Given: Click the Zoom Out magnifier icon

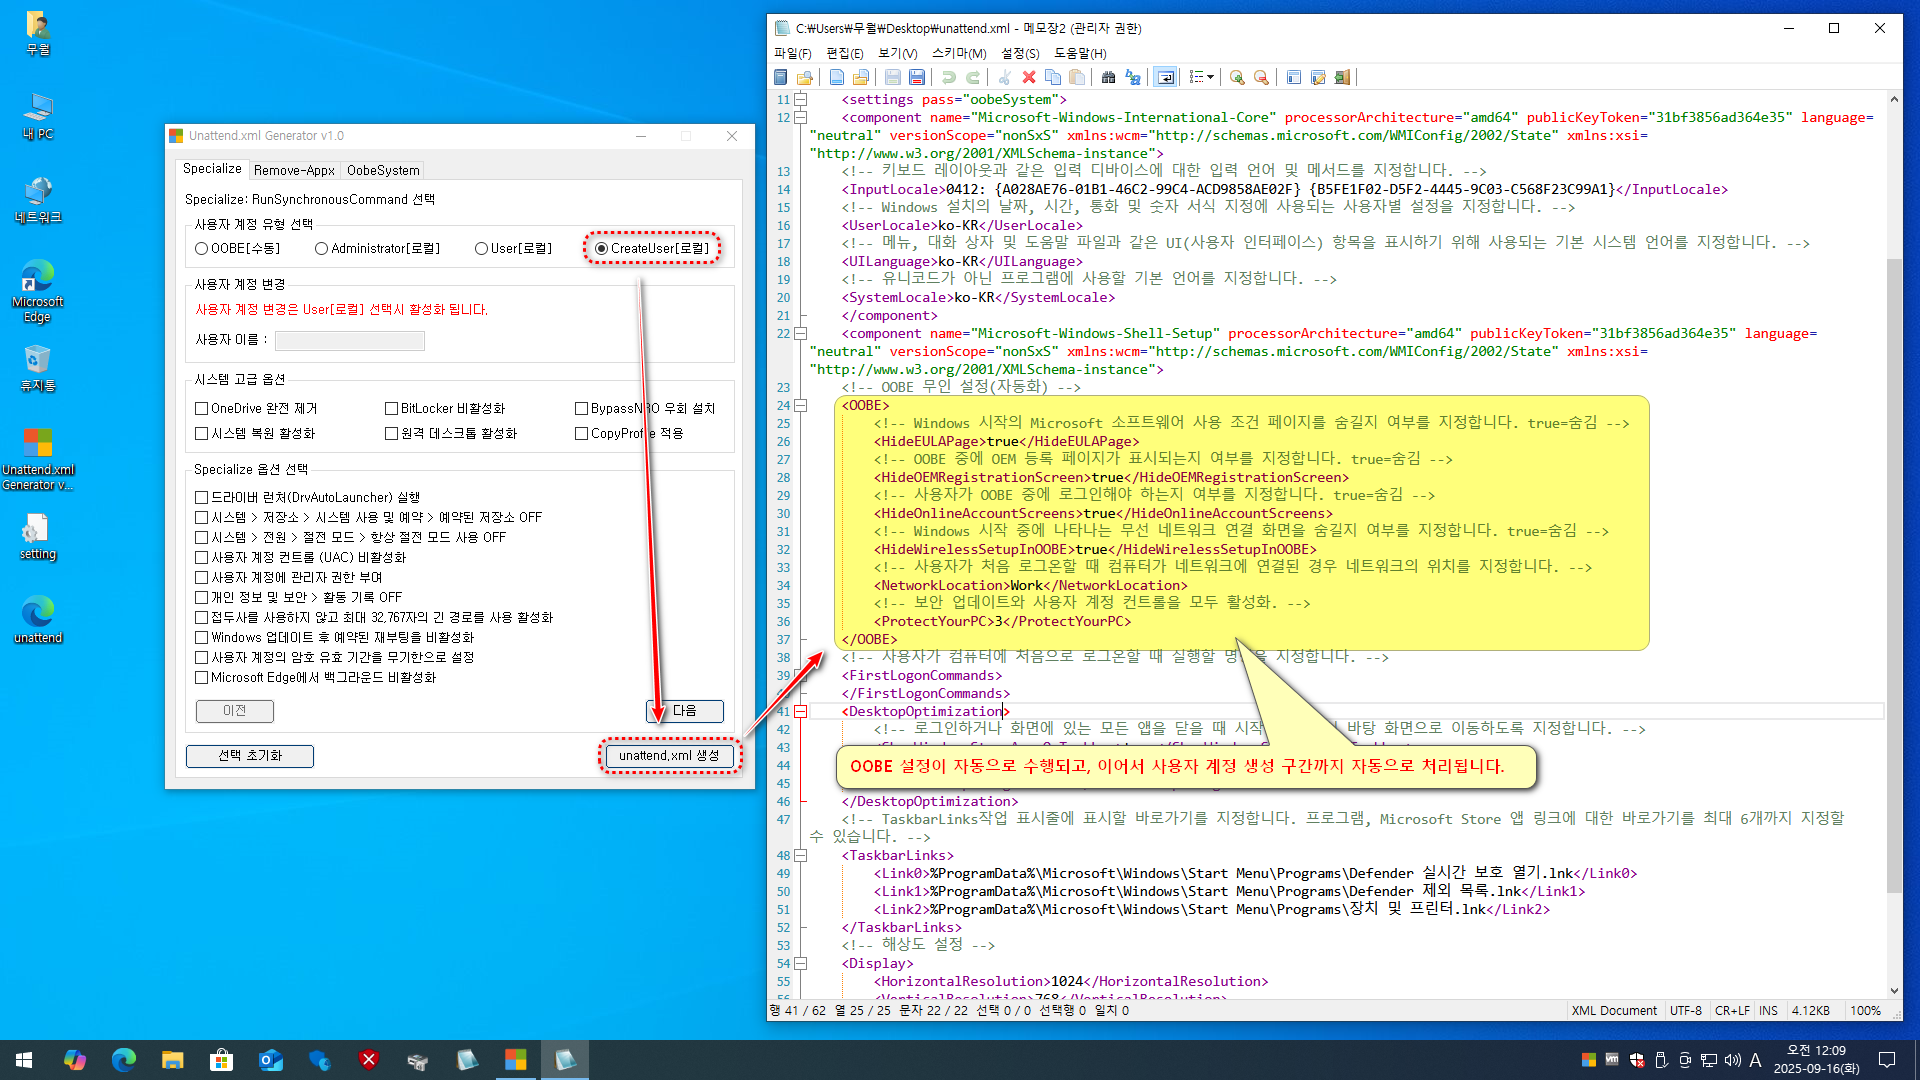Looking at the screenshot, I should (1261, 77).
